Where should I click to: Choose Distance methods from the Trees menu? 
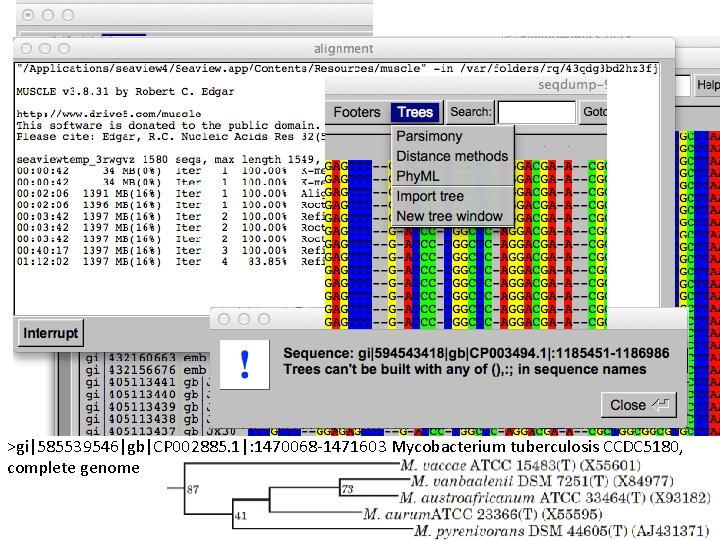(452, 156)
